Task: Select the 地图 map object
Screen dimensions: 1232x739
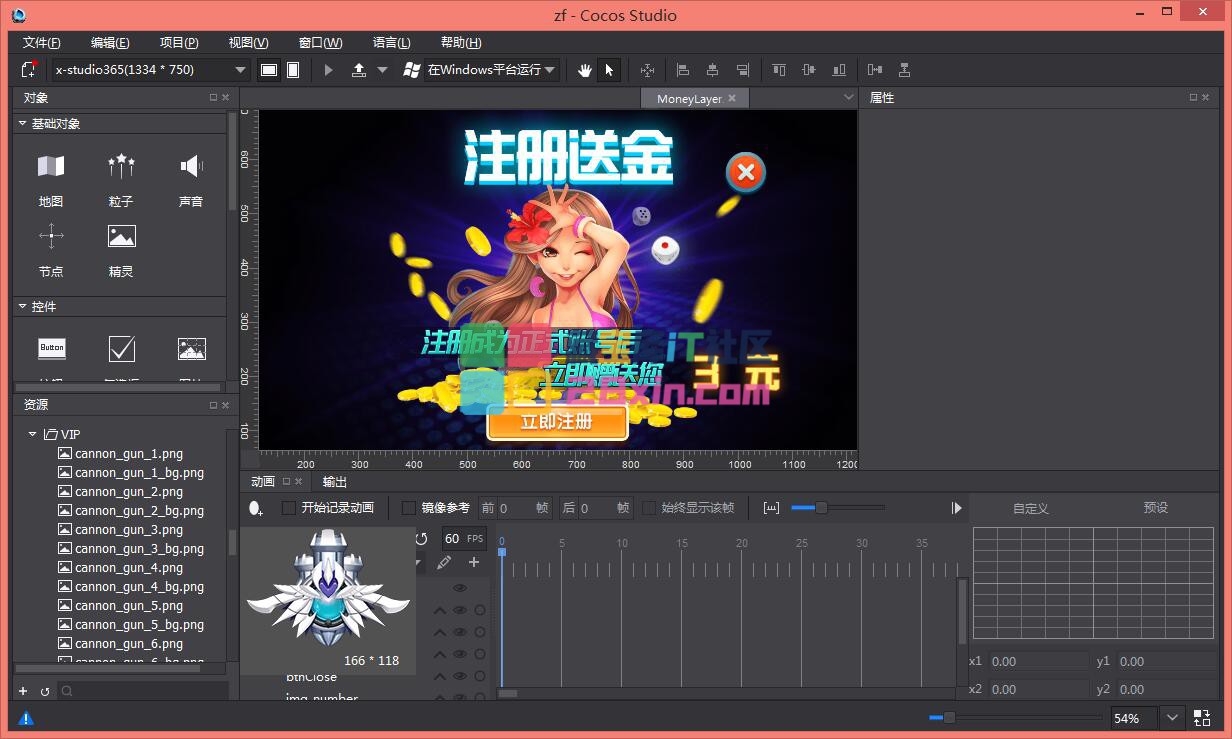Action: (51, 180)
